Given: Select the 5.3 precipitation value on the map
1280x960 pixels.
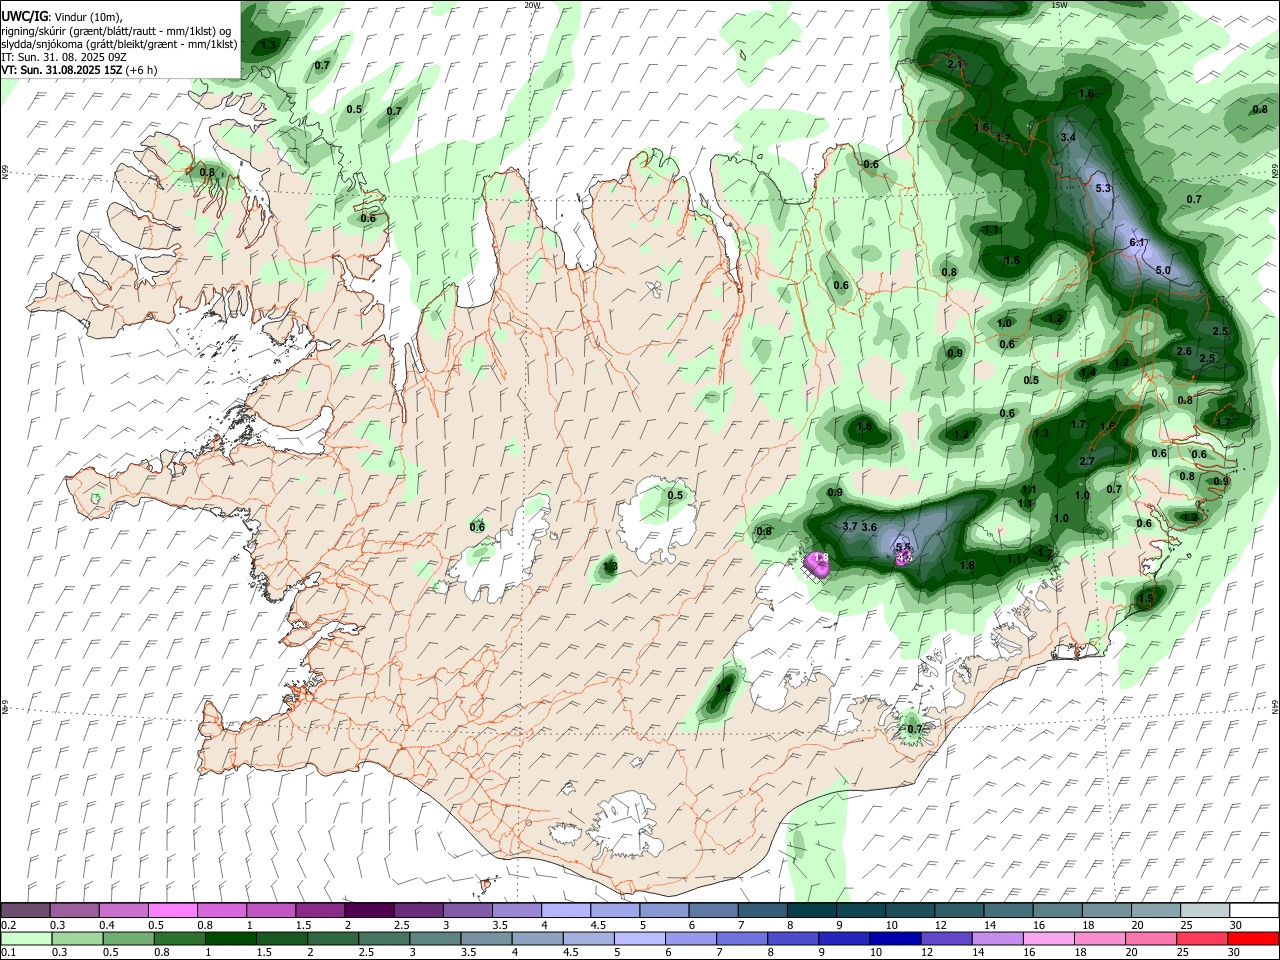Looking at the screenshot, I should tap(1104, 188).
